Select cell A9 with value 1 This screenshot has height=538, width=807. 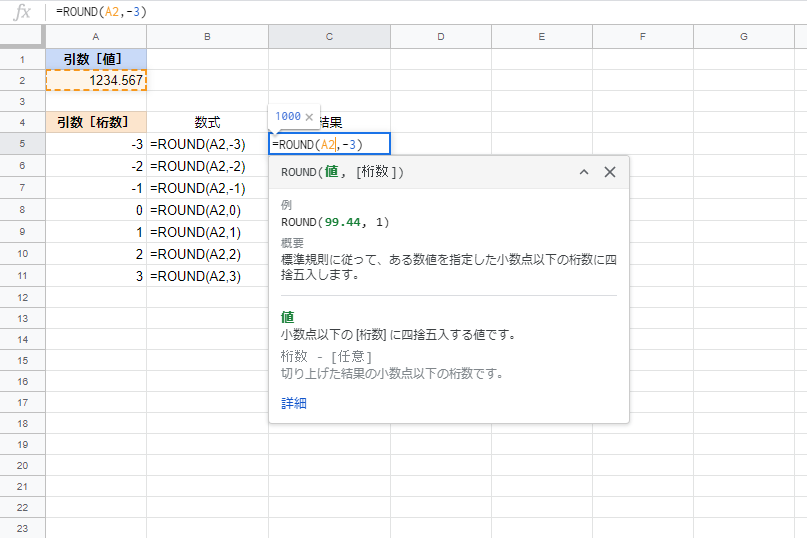[96, 232]
